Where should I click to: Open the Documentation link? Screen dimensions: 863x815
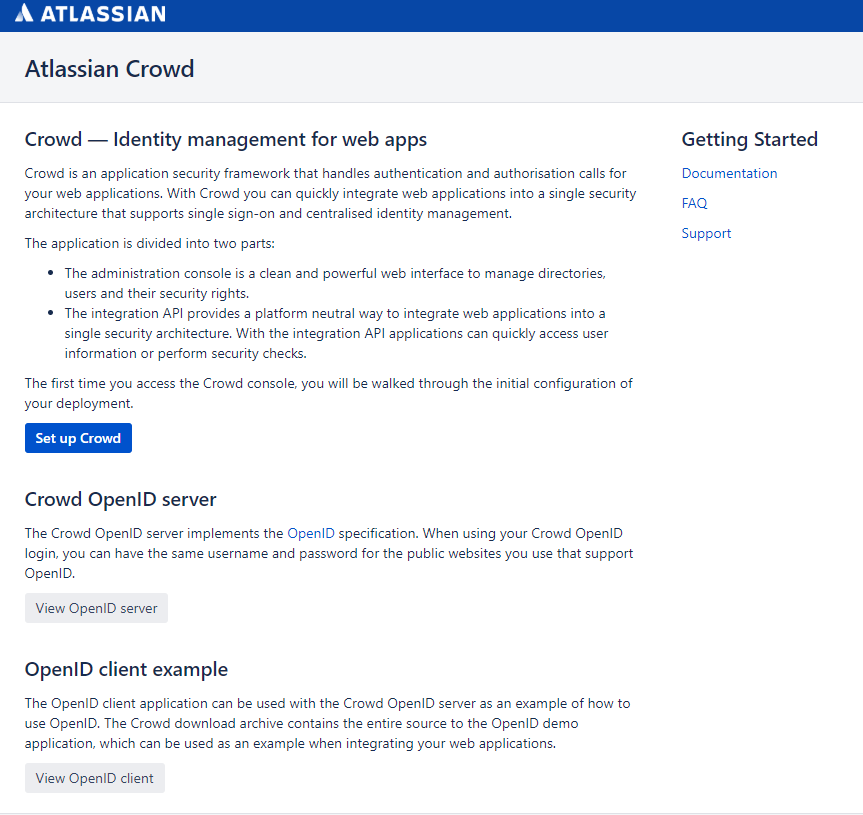point(729,173)
